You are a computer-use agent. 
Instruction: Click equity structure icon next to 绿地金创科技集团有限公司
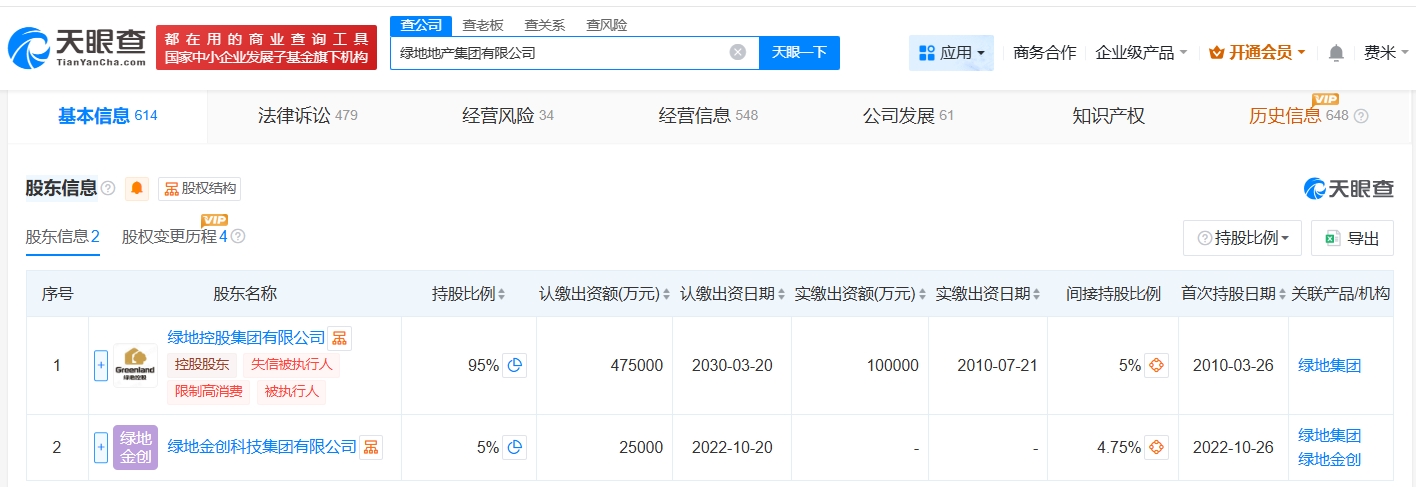370,447
